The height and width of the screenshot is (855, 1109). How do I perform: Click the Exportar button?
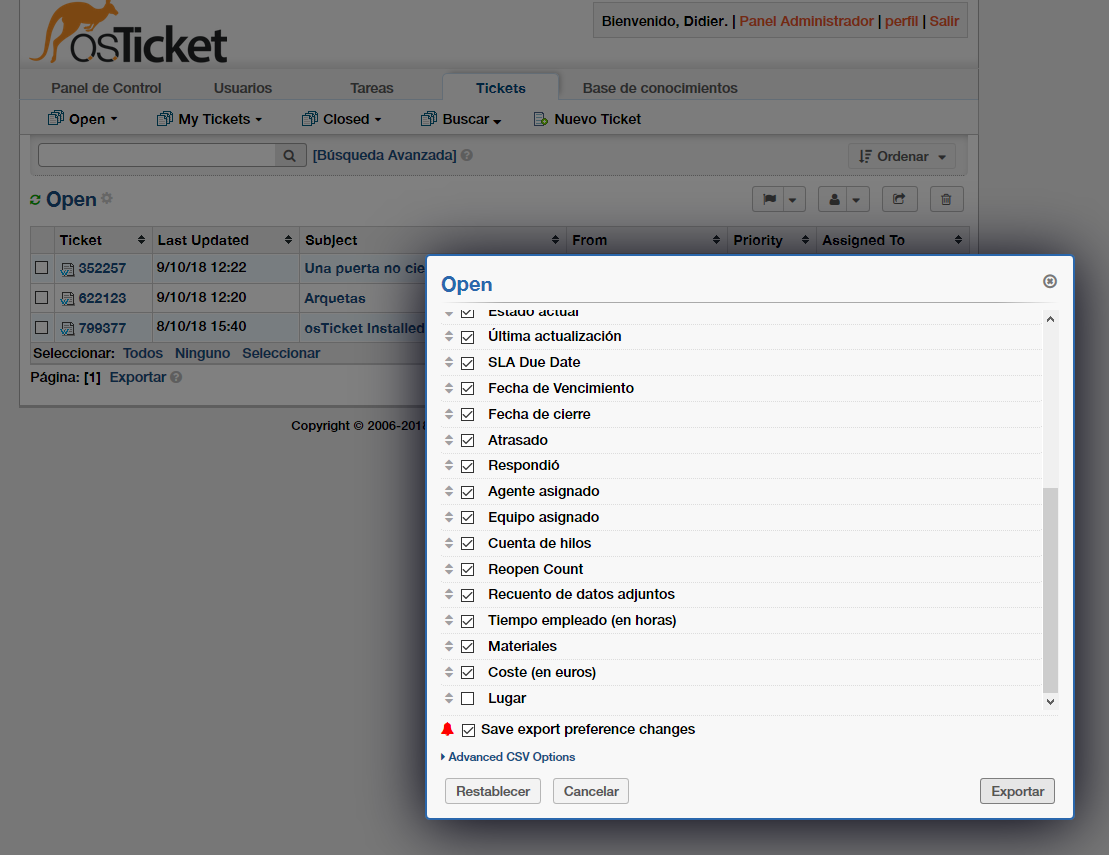(x=1016, y=790)
